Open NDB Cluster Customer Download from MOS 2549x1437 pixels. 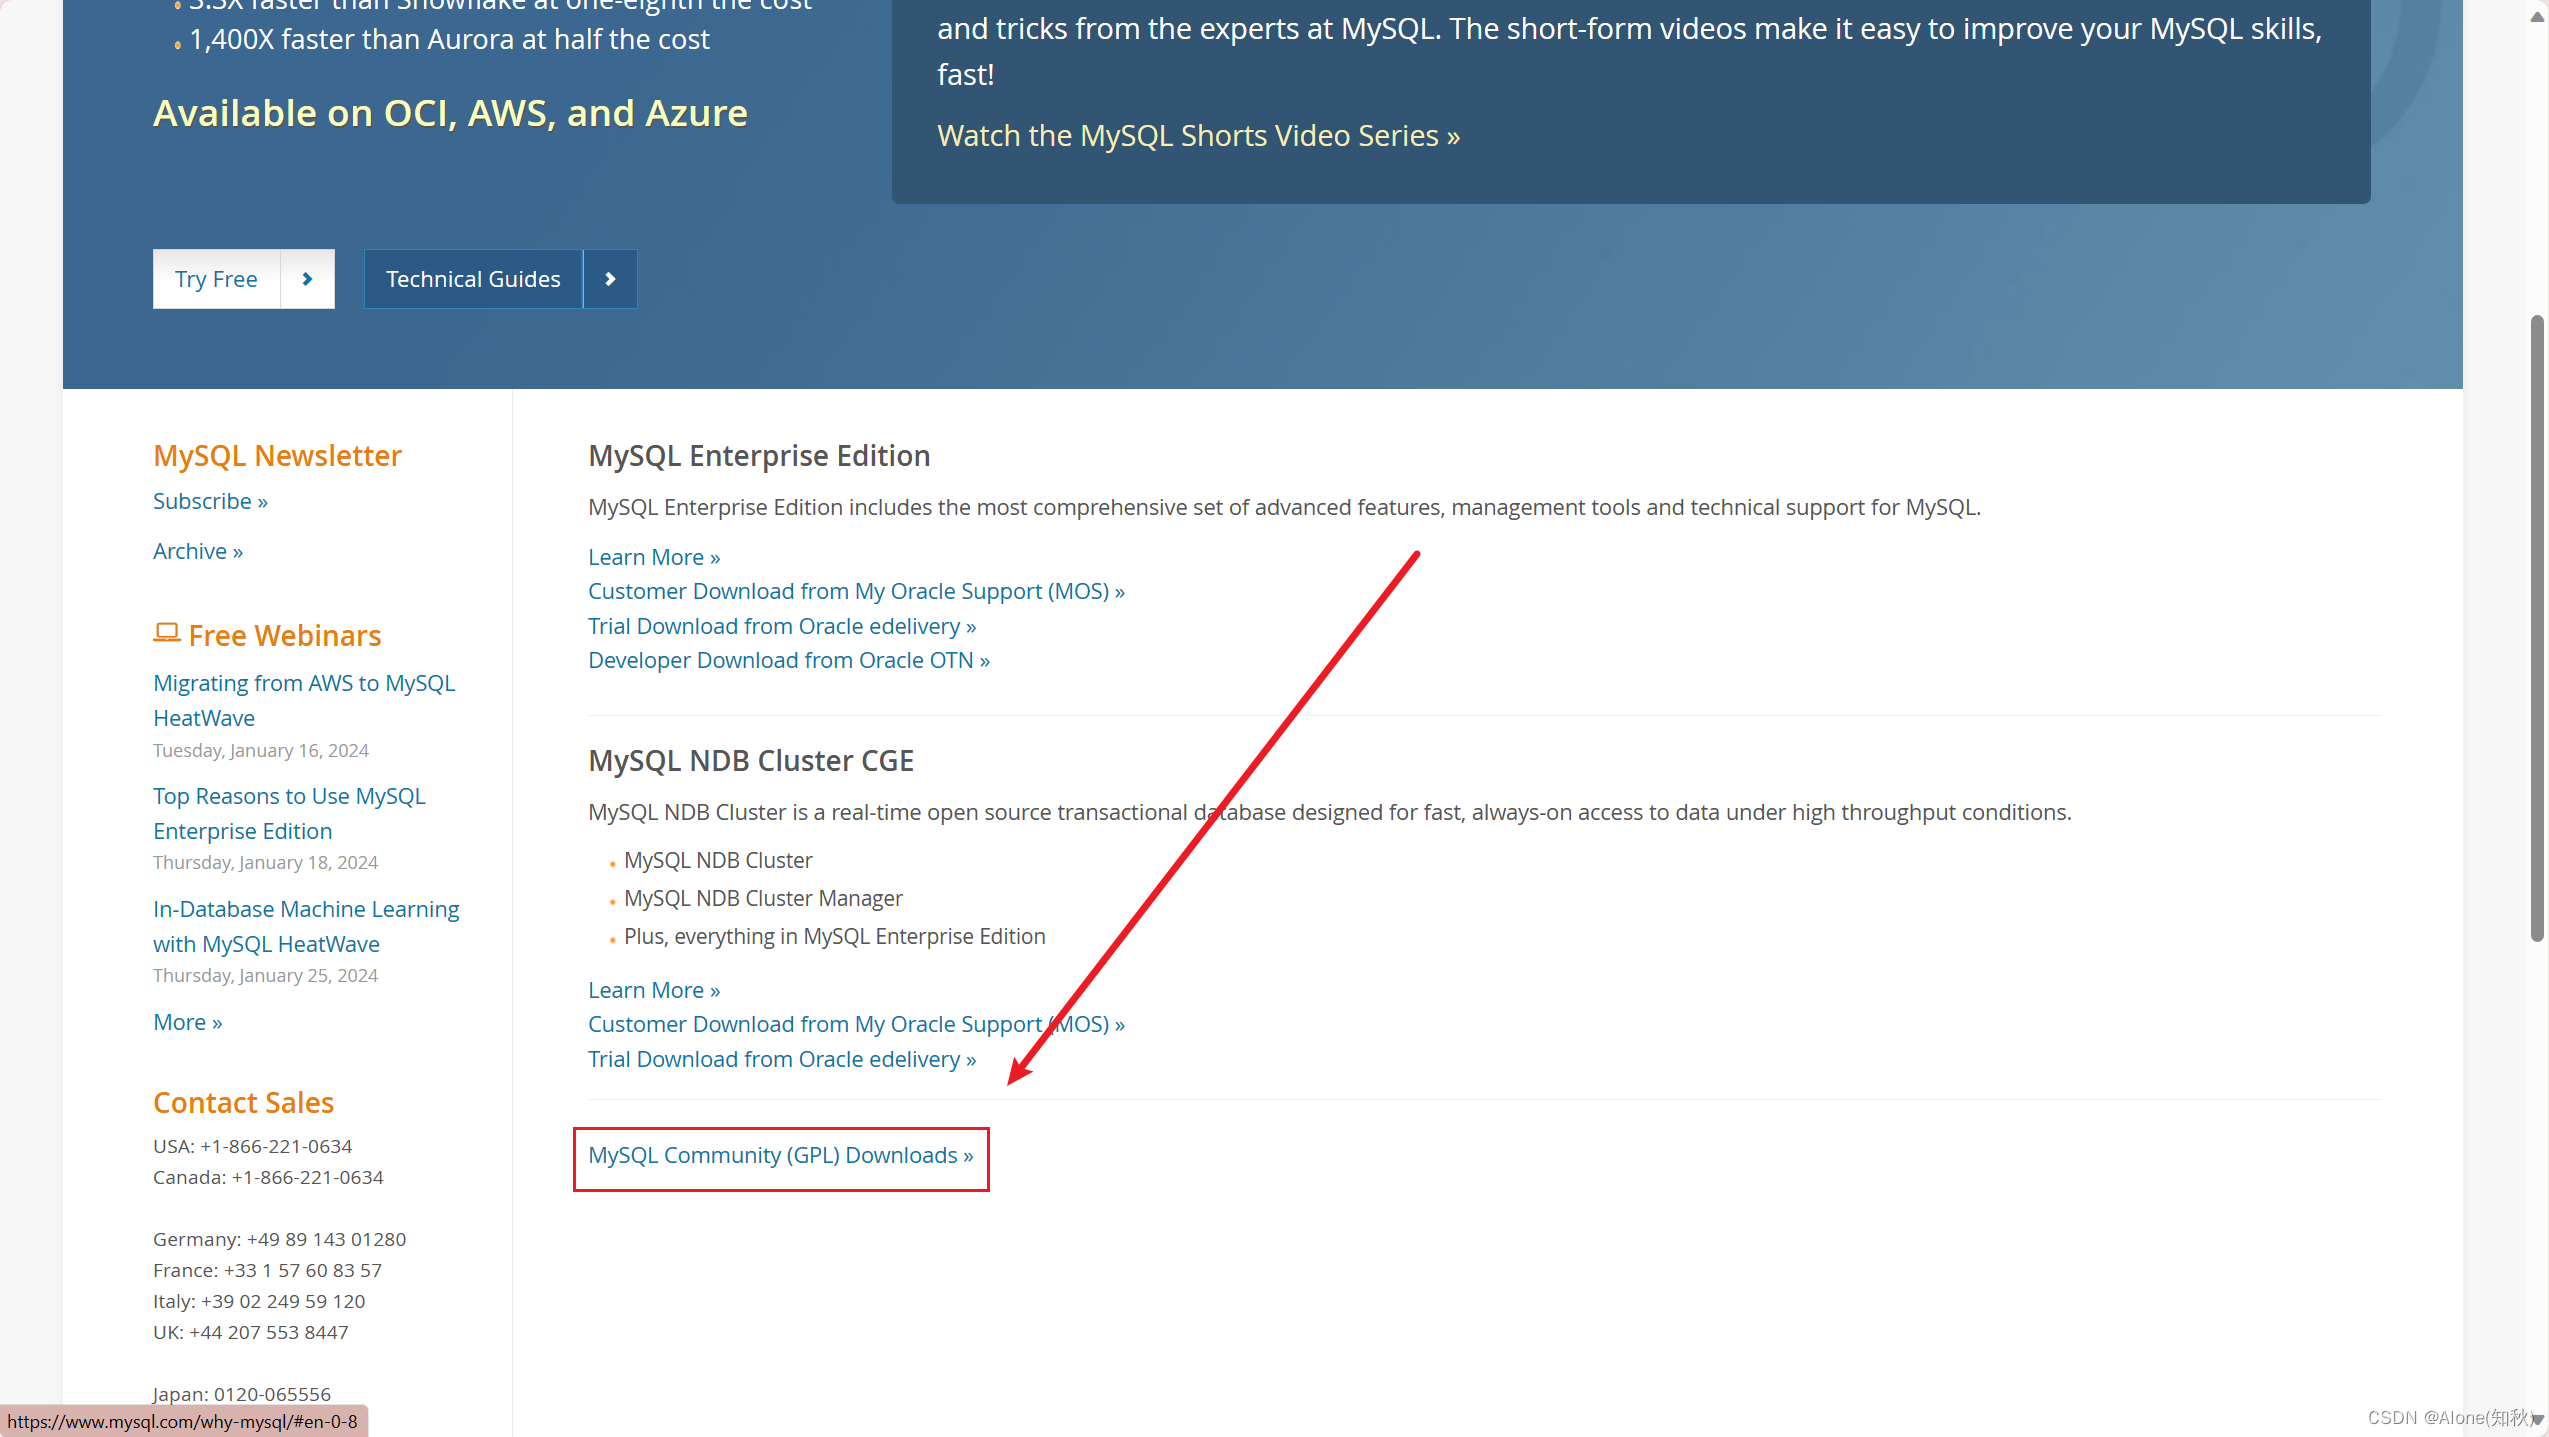[855, 1024]
